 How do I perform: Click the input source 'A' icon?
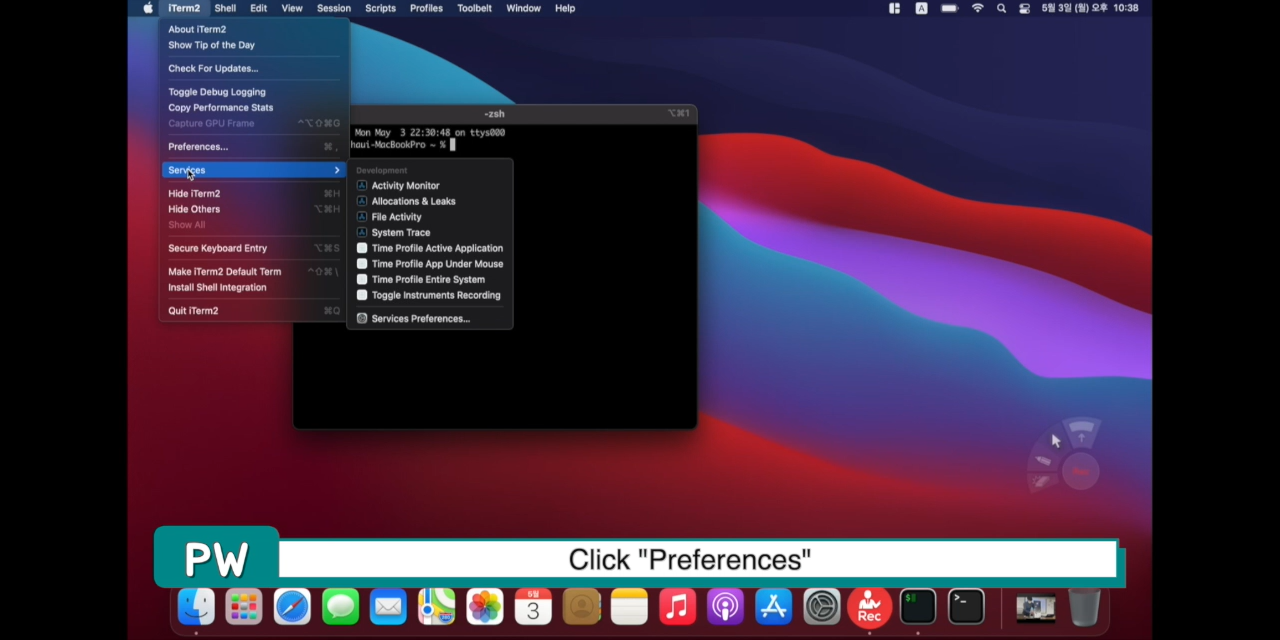[x=921, y=8]
